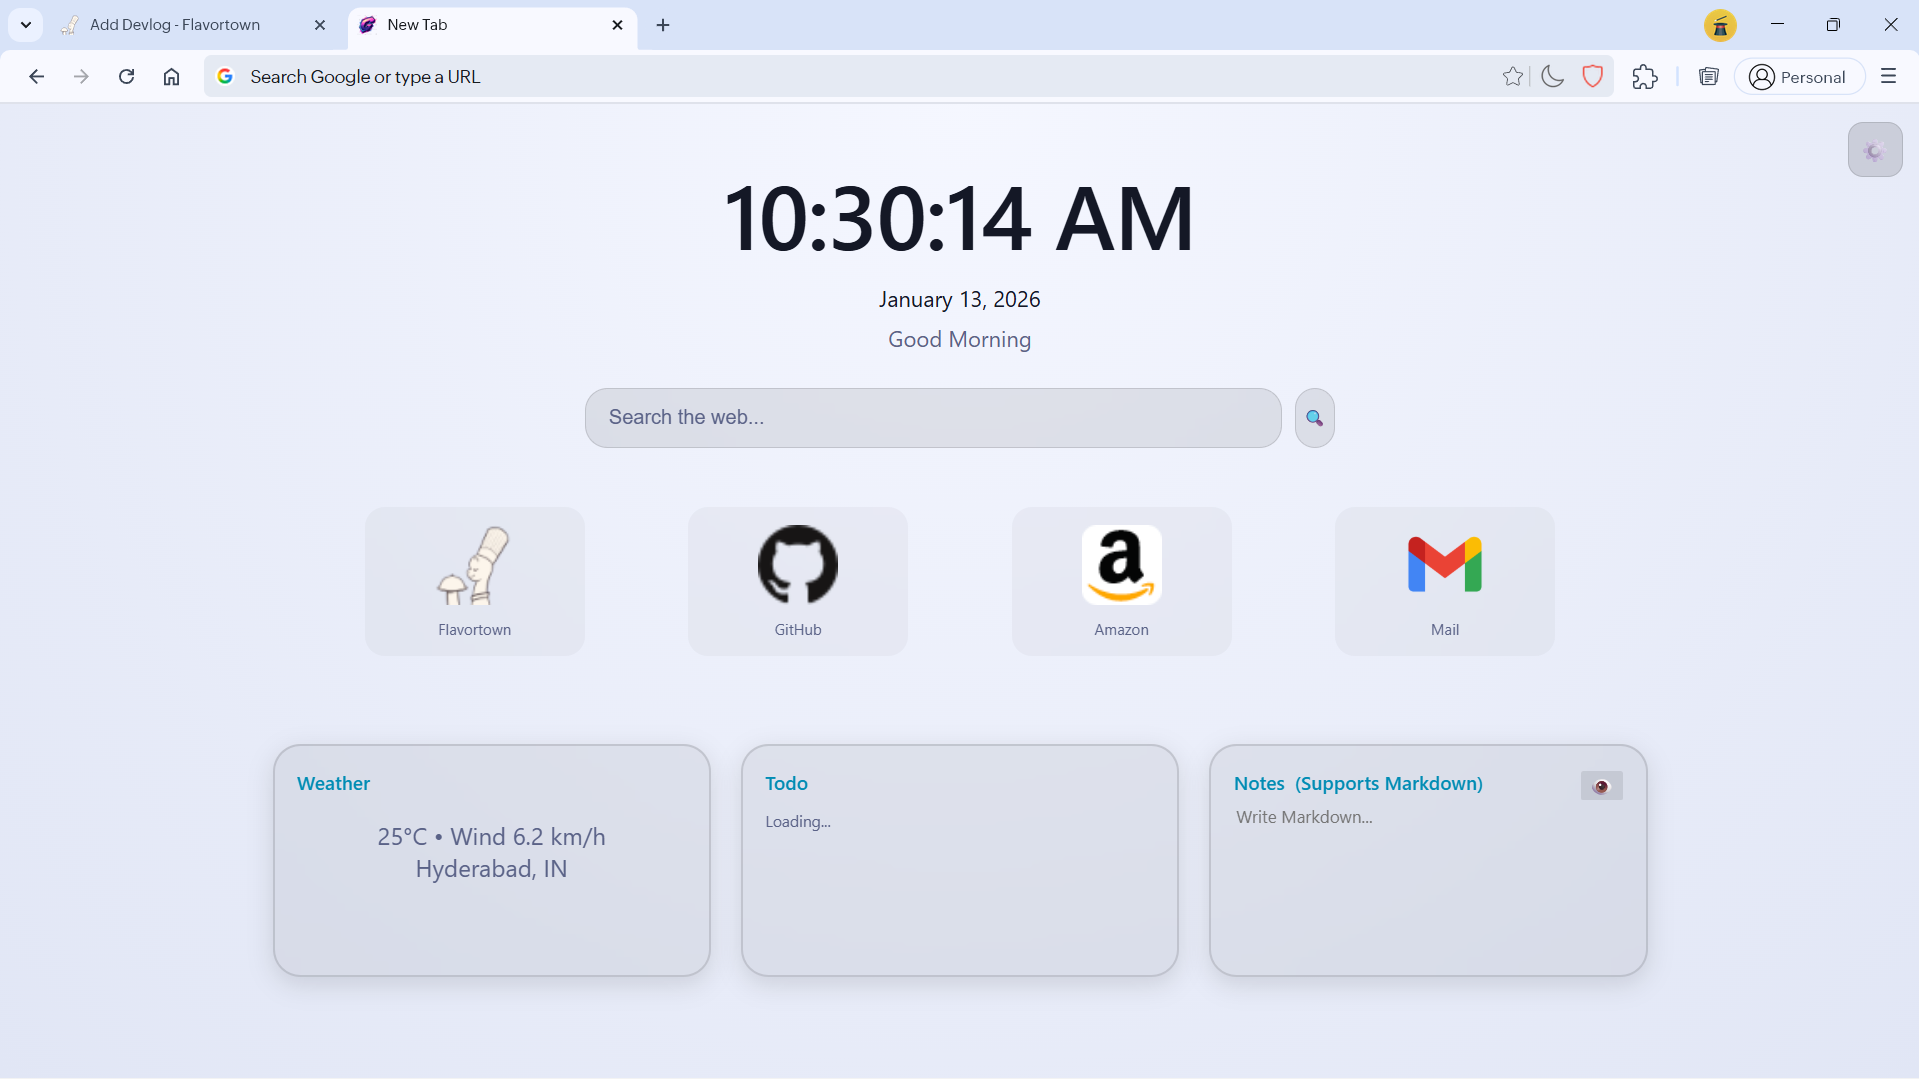Click the magnifier search button
Viewport: 1919px width, 1079px height.
1314,418
